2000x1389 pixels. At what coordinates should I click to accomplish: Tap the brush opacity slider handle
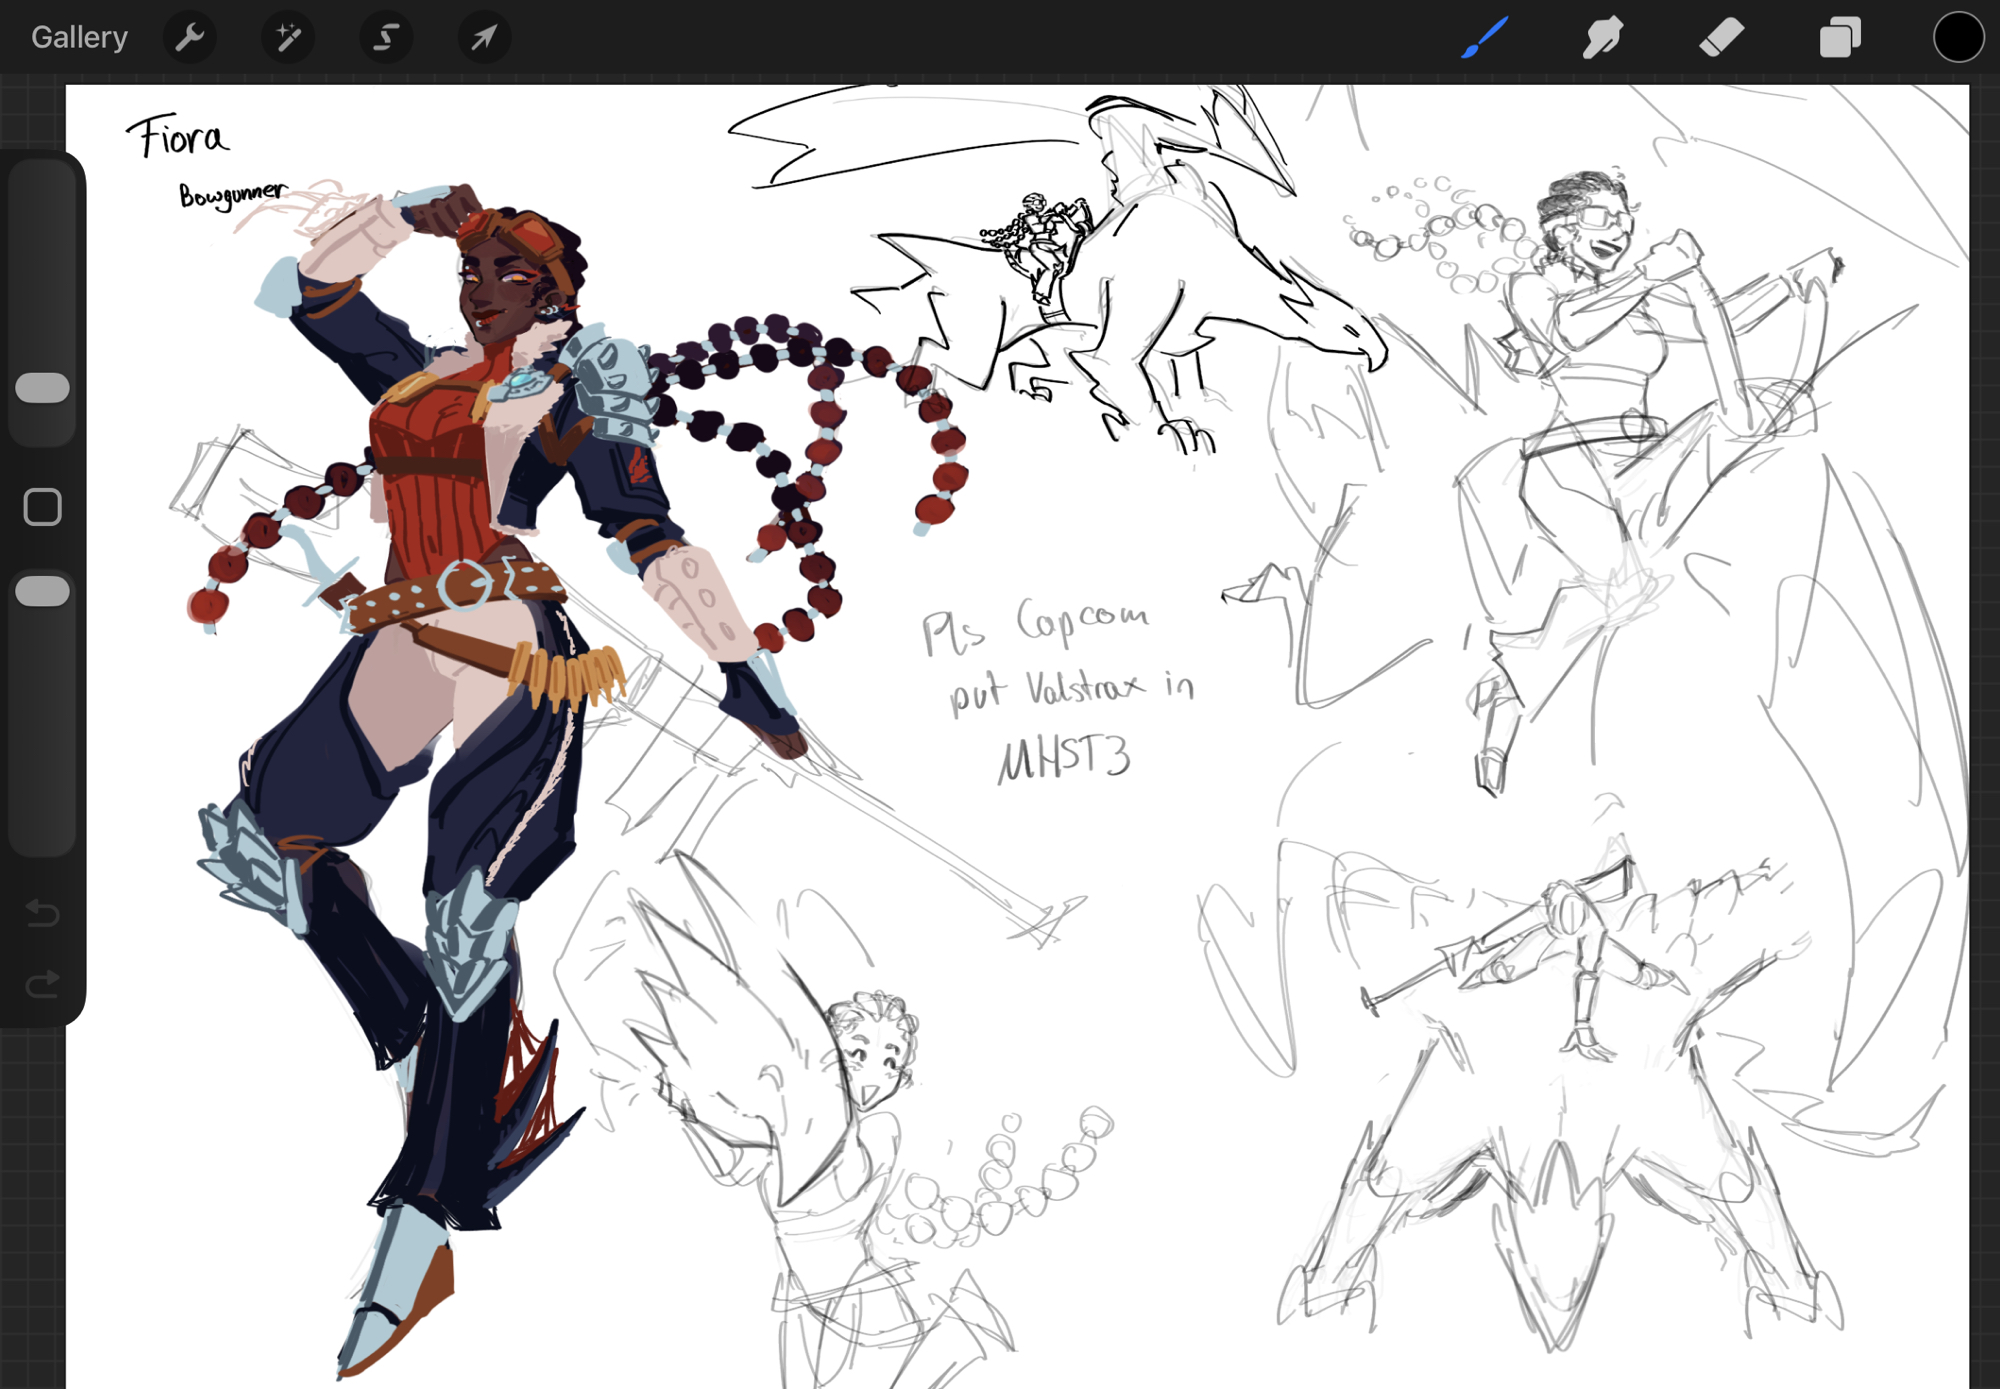tap(43, 591)
